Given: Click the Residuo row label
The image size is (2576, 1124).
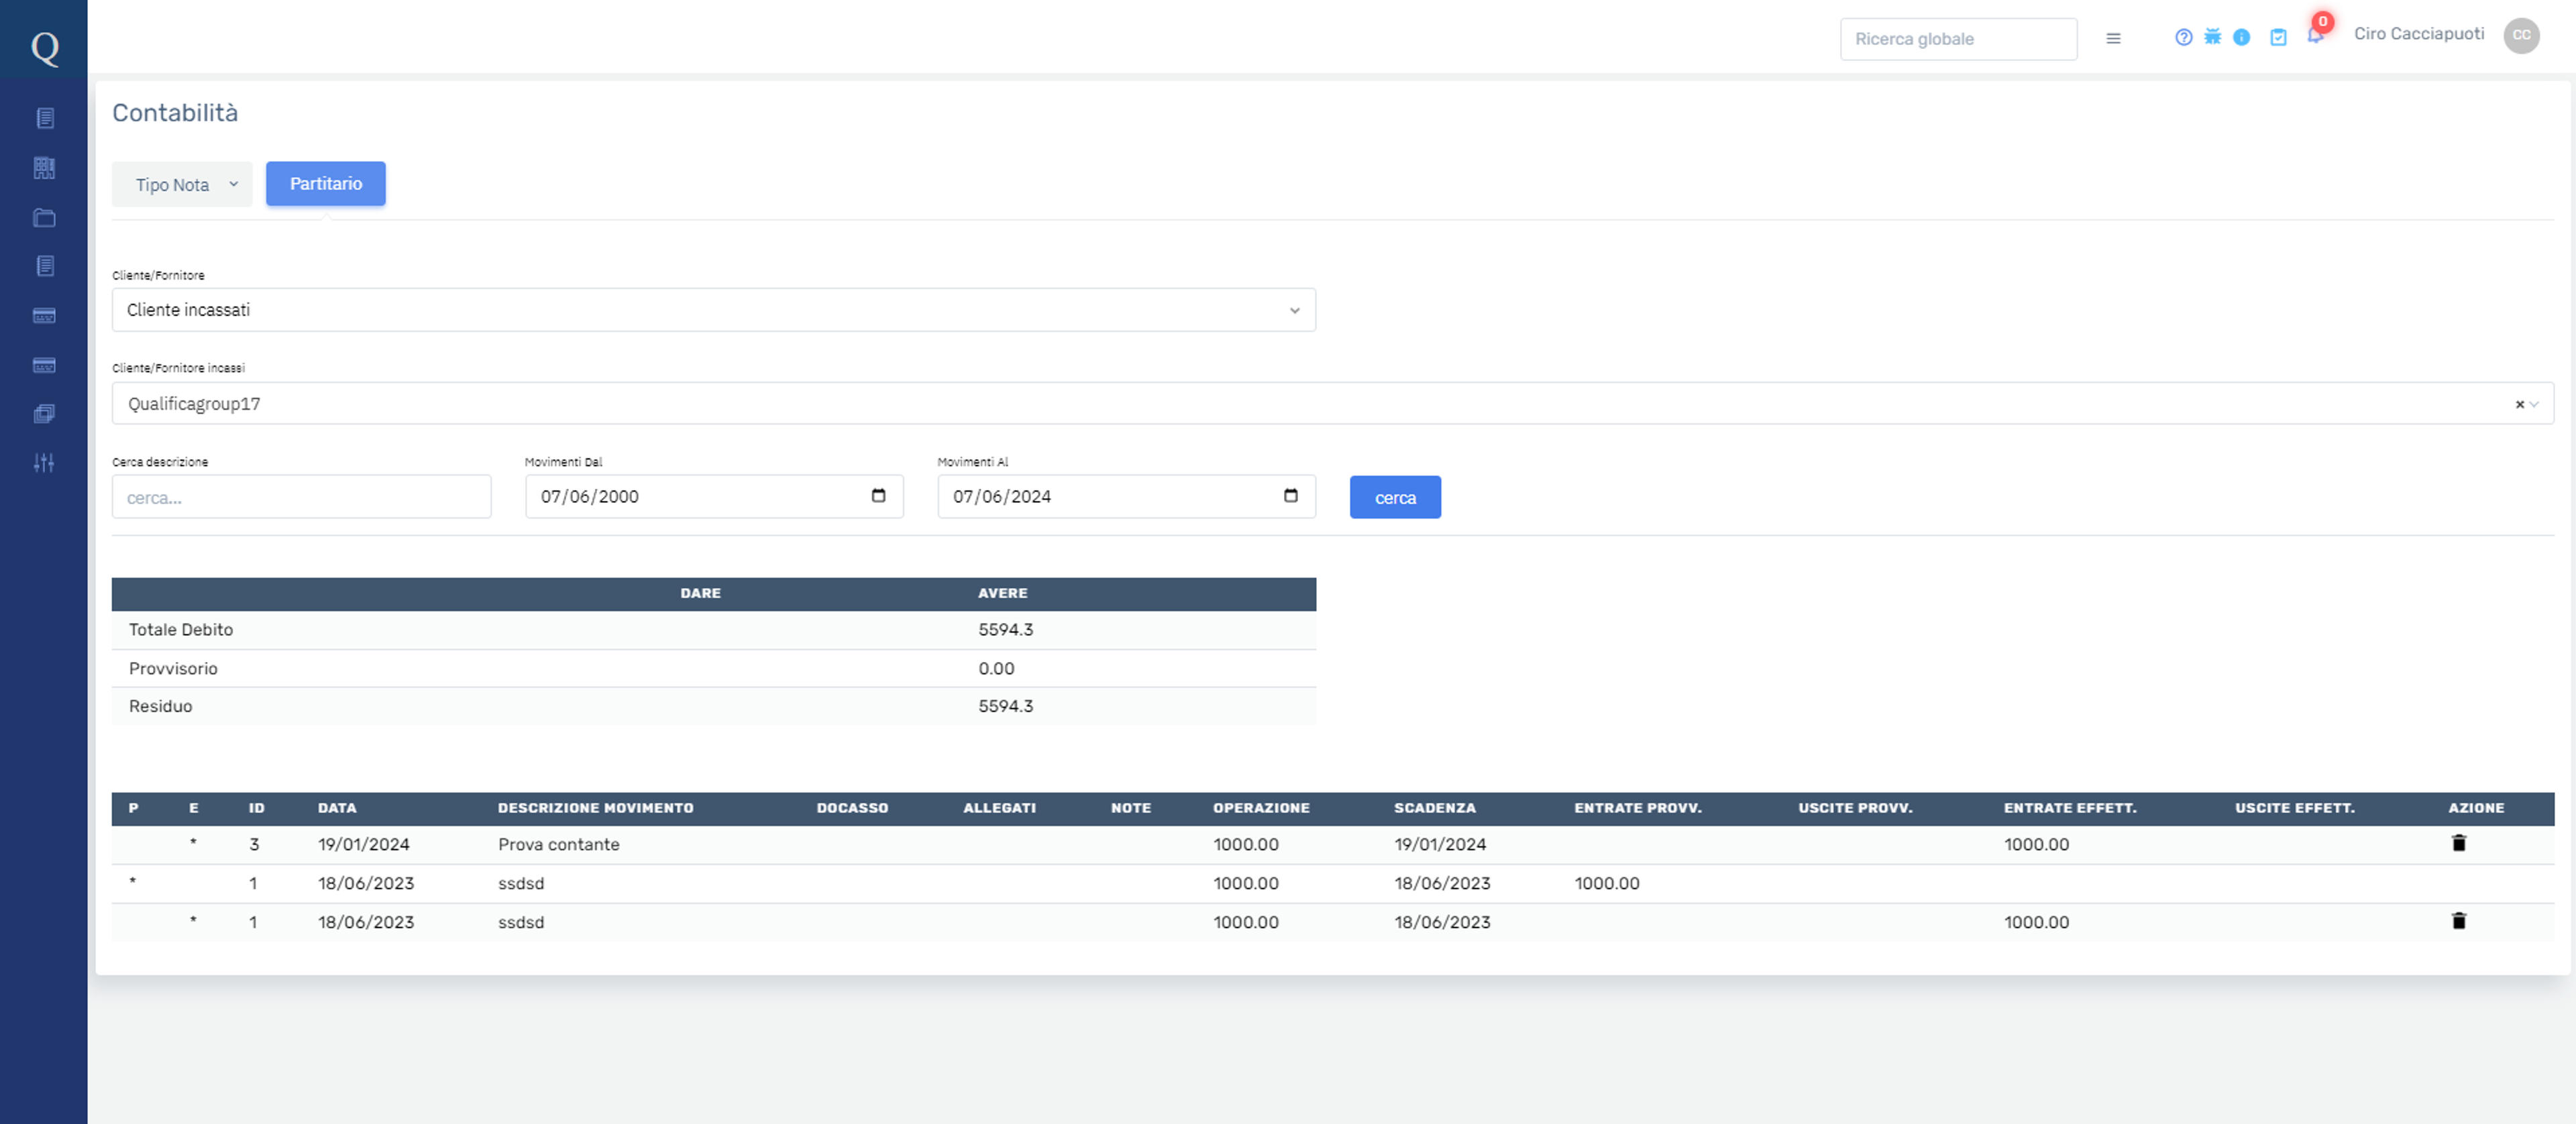Looking at the screenshot, I should (160, 706).
